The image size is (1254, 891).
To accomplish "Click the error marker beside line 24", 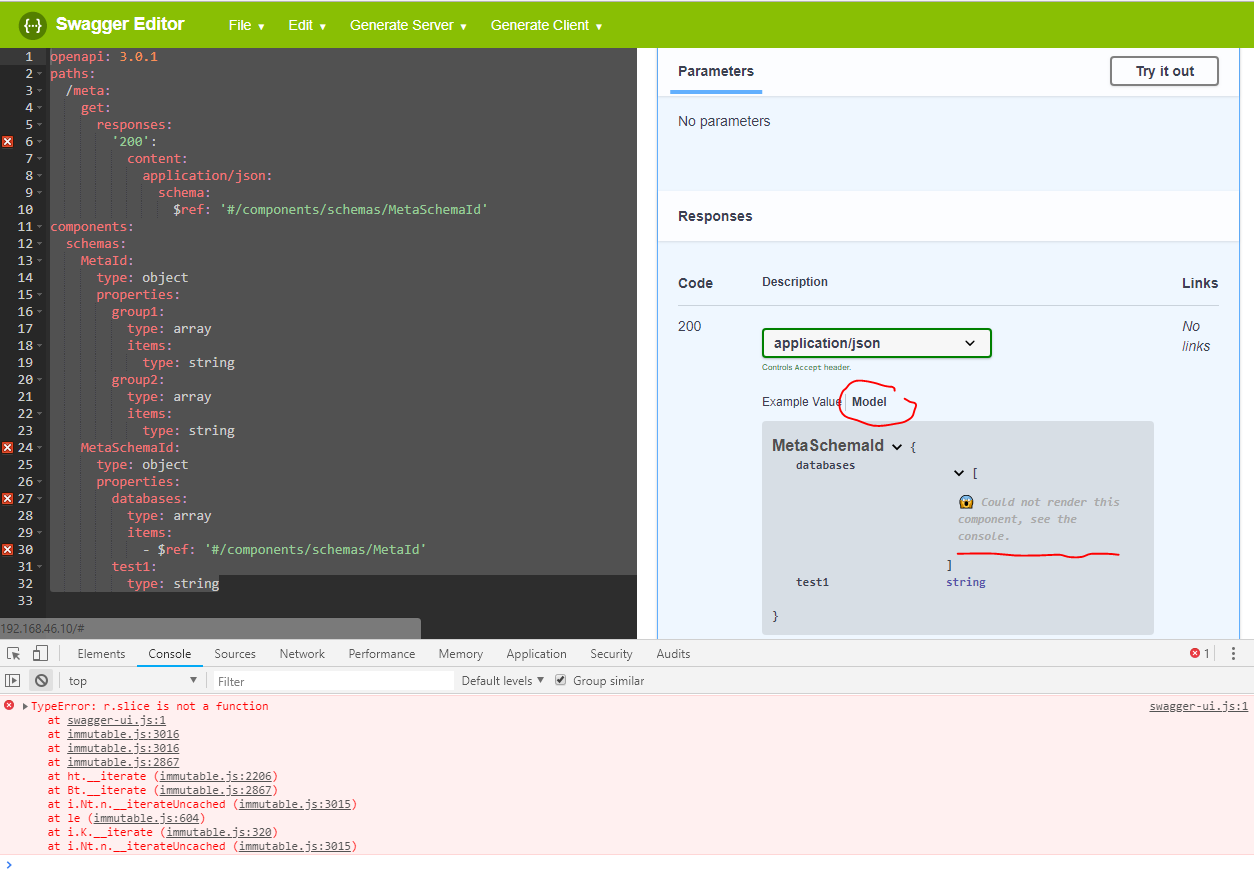I will [7, 447].
